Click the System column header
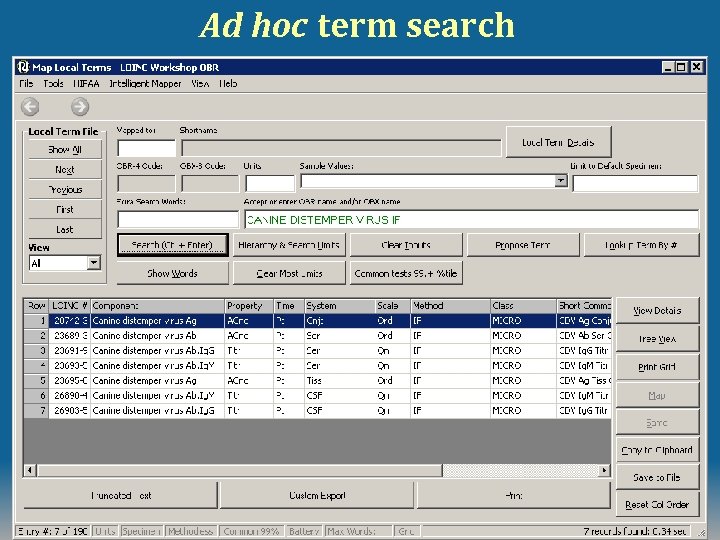720x540 pixels. point(339,306)
